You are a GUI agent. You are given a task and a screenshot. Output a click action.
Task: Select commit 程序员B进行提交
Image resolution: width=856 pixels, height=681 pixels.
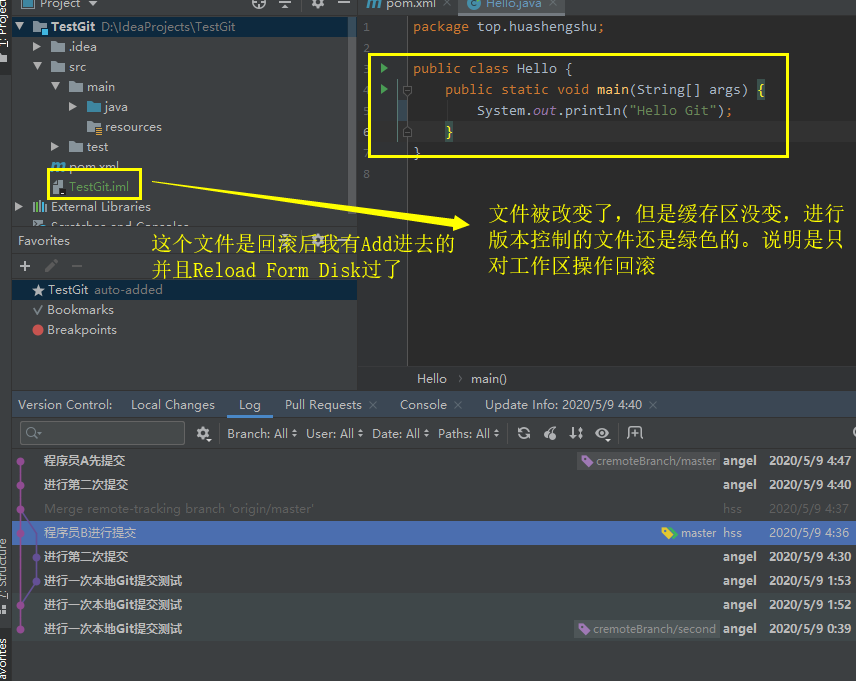(x=434, y=533)
